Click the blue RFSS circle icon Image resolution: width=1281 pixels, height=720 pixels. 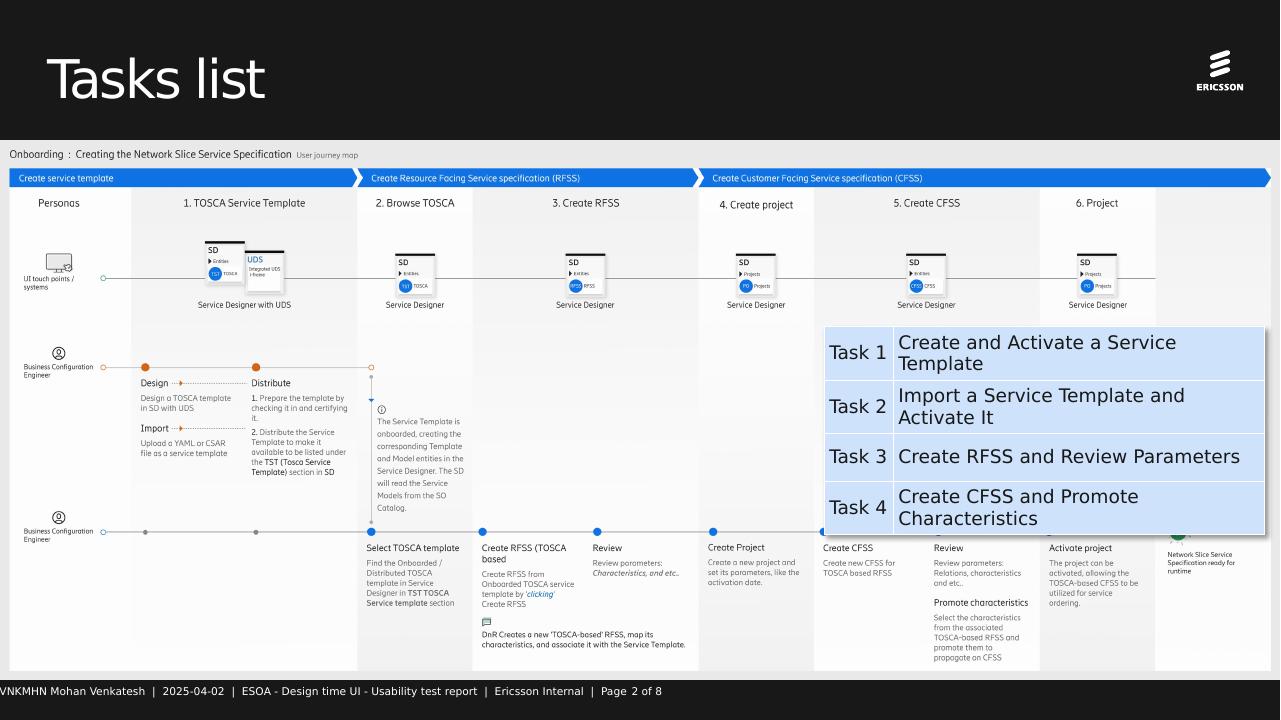point(576,285)
